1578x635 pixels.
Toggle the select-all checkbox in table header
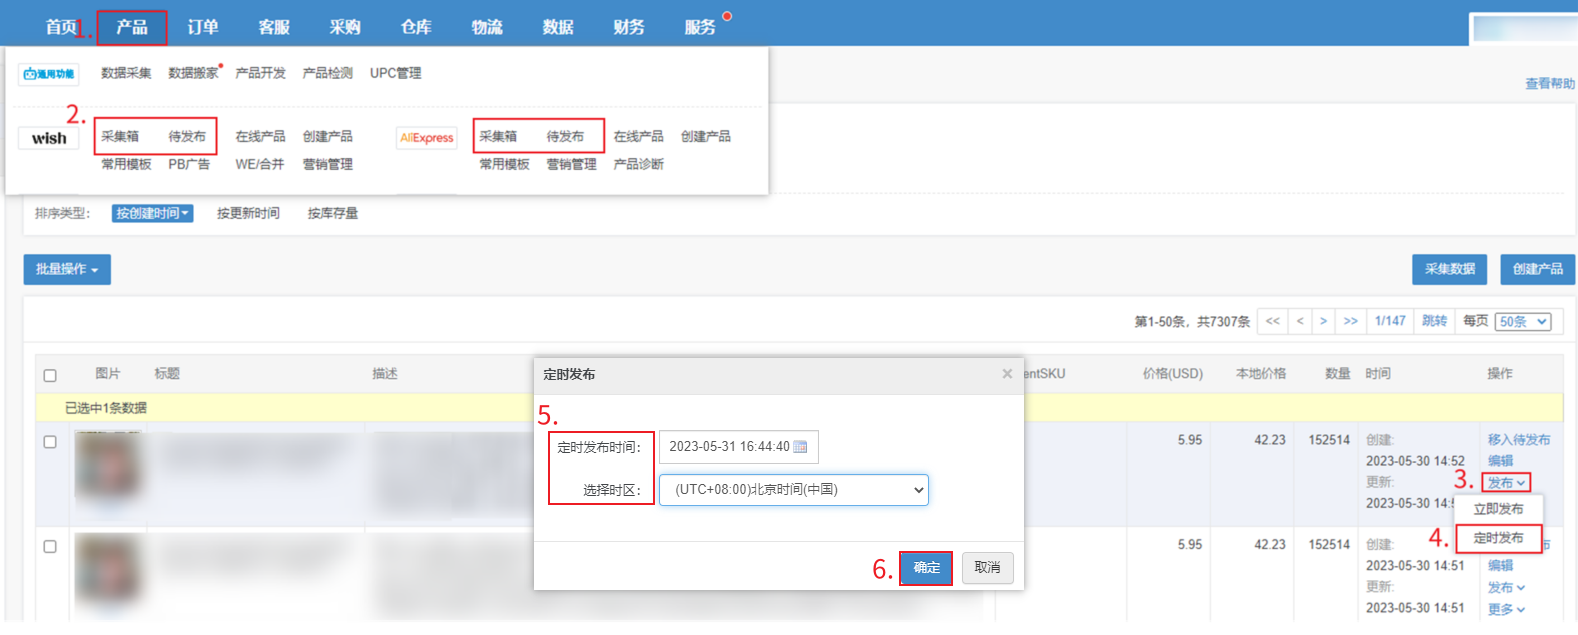[50, 376]
